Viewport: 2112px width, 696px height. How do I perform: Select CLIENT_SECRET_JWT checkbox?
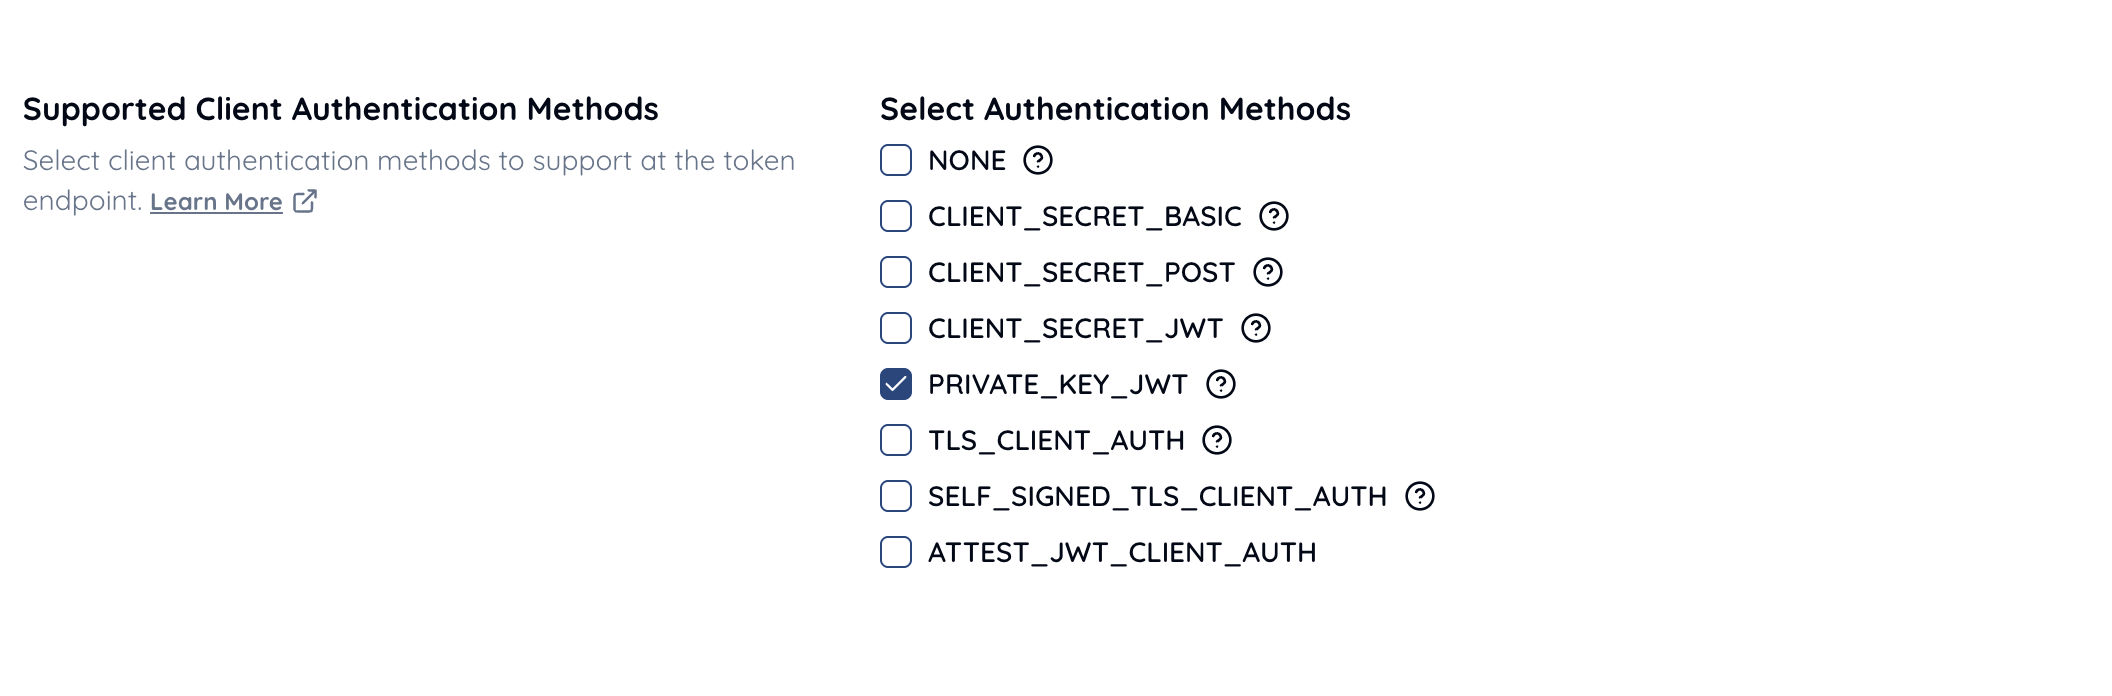(x=896, y=328)
